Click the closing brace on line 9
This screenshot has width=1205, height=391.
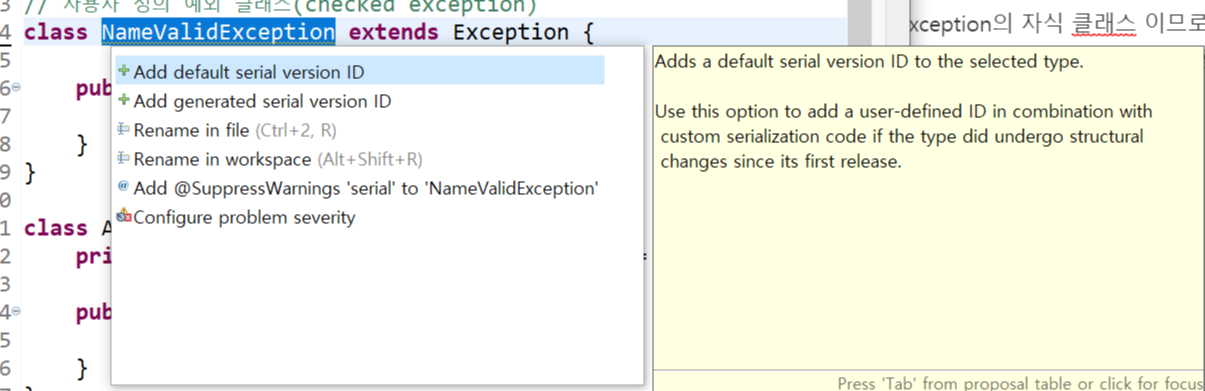click(x=29, y=172)
